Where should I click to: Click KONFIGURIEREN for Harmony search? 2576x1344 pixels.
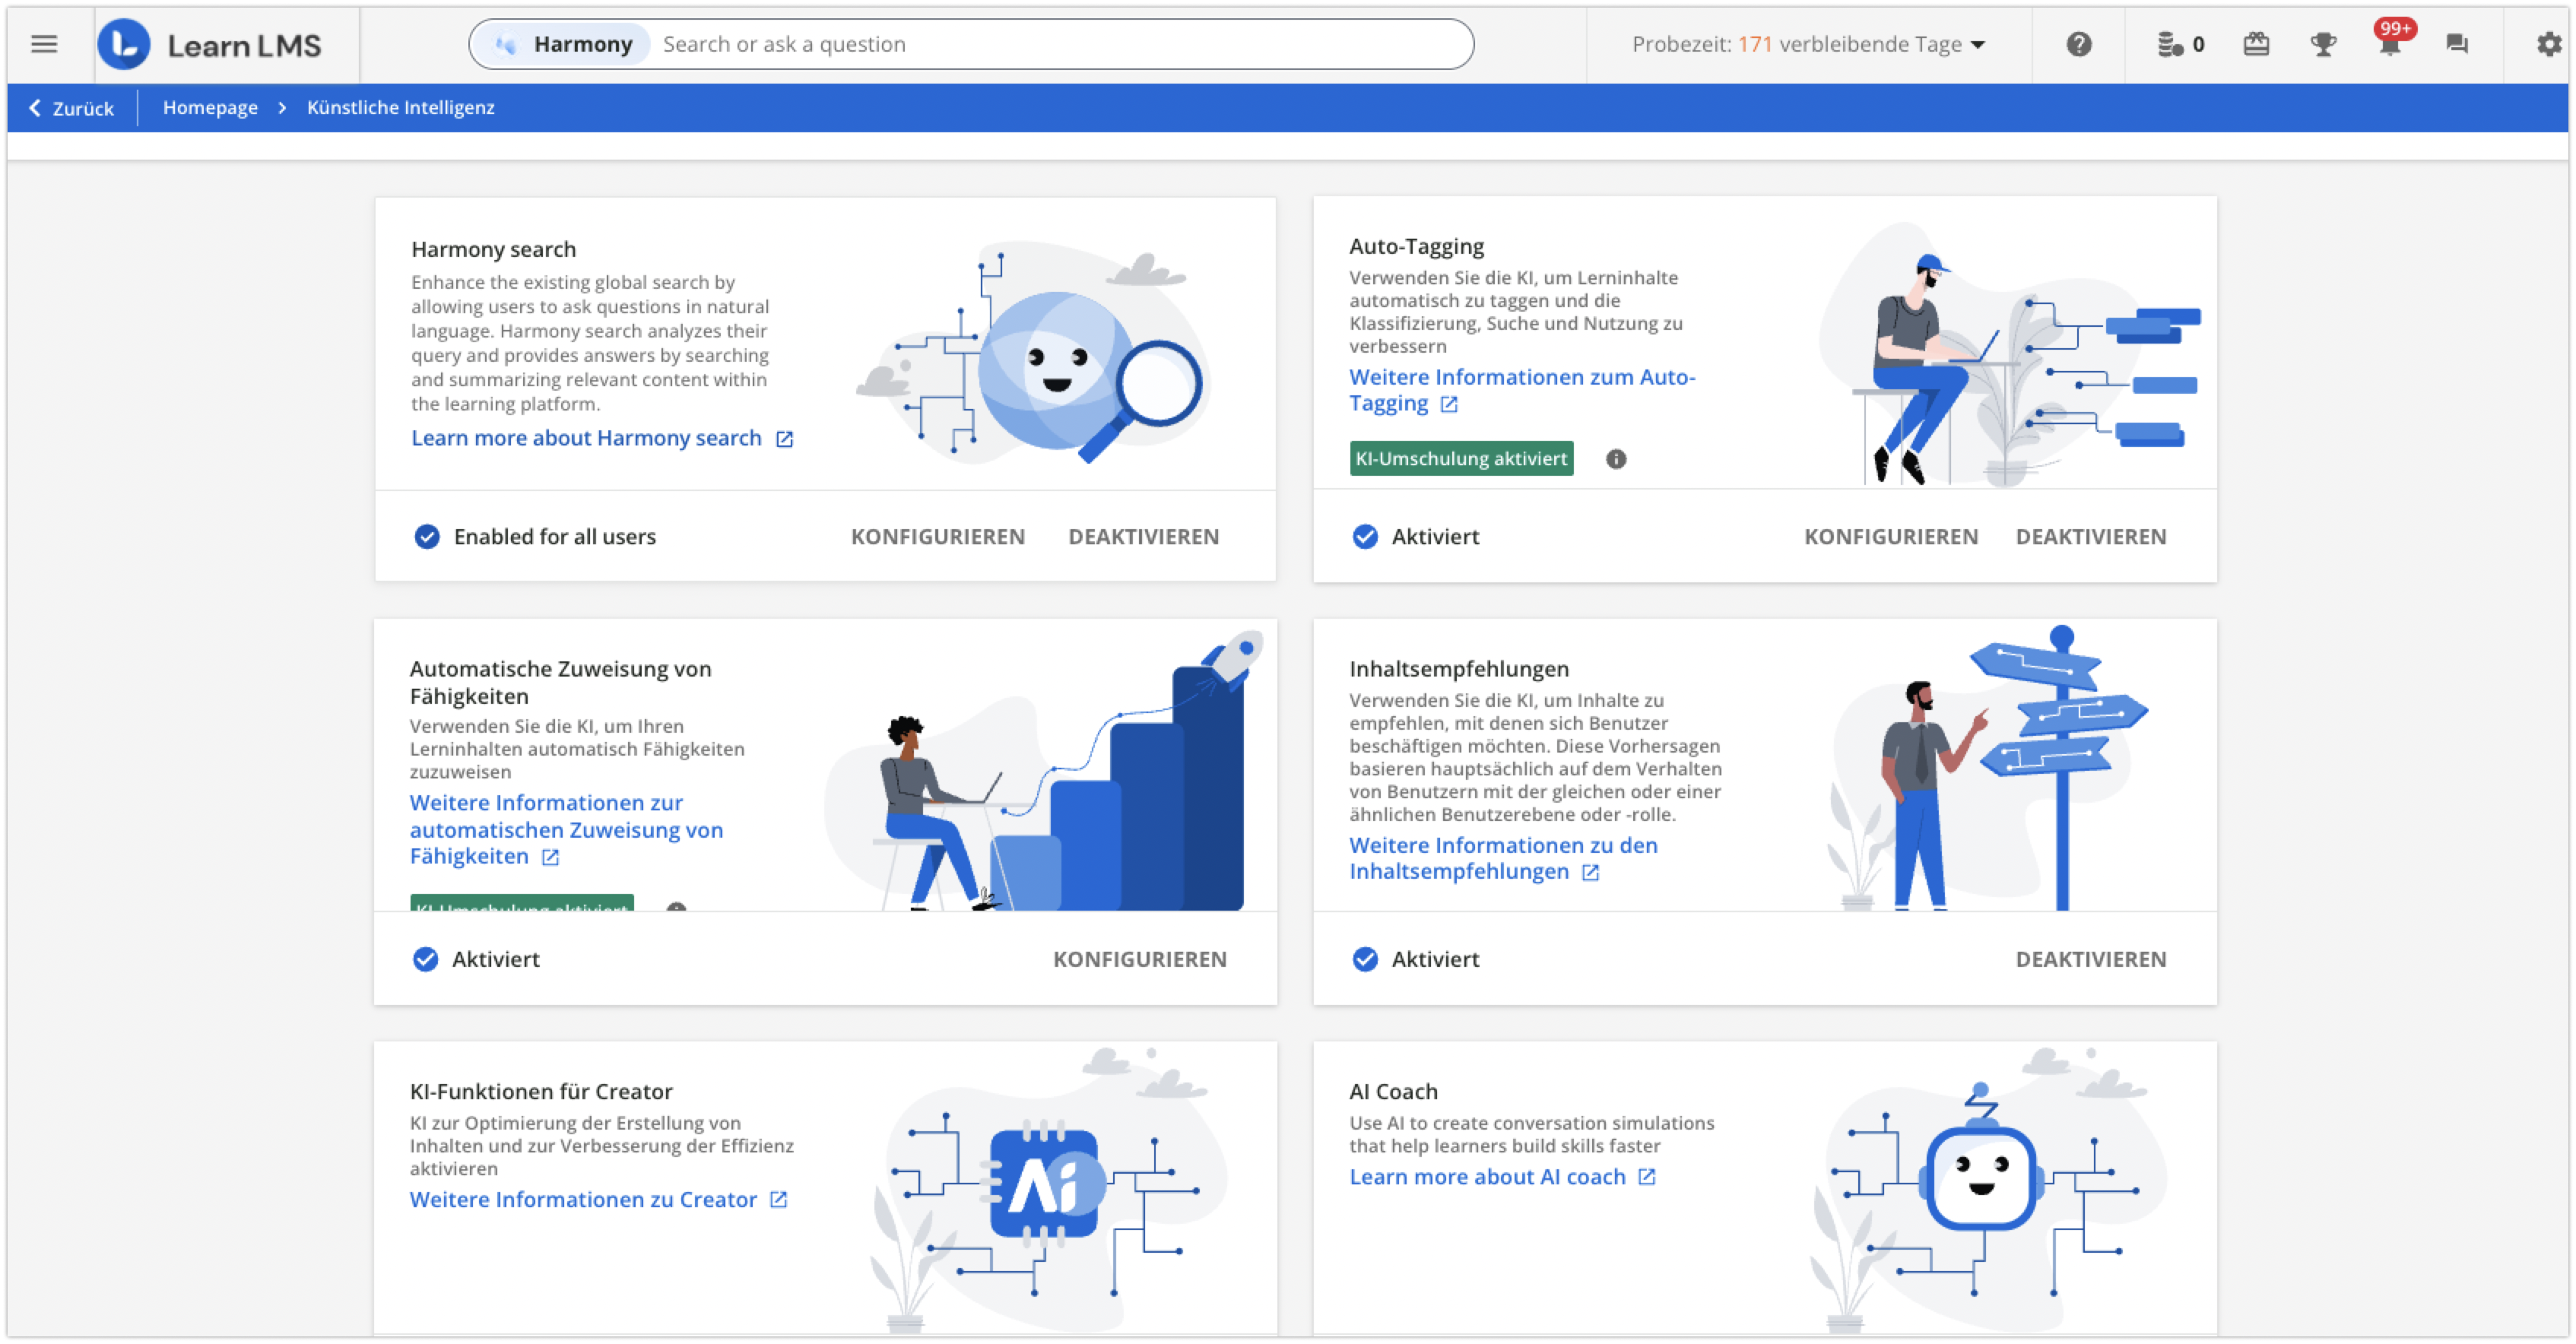tap(937, 537)
